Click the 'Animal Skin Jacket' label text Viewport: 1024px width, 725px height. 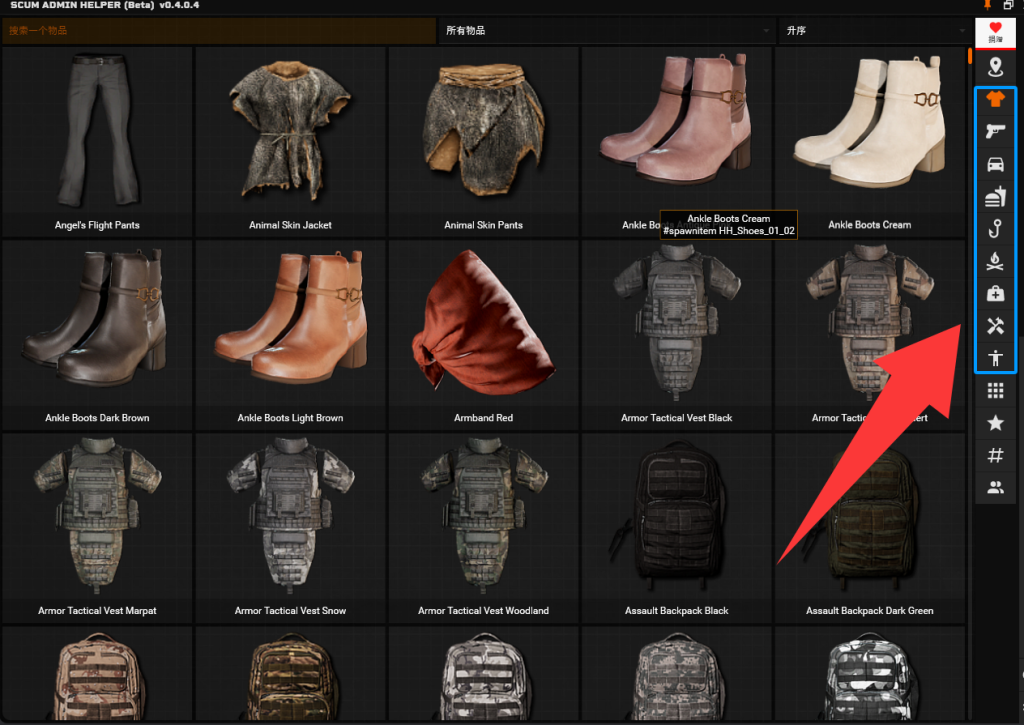click(x=291, y=225)
